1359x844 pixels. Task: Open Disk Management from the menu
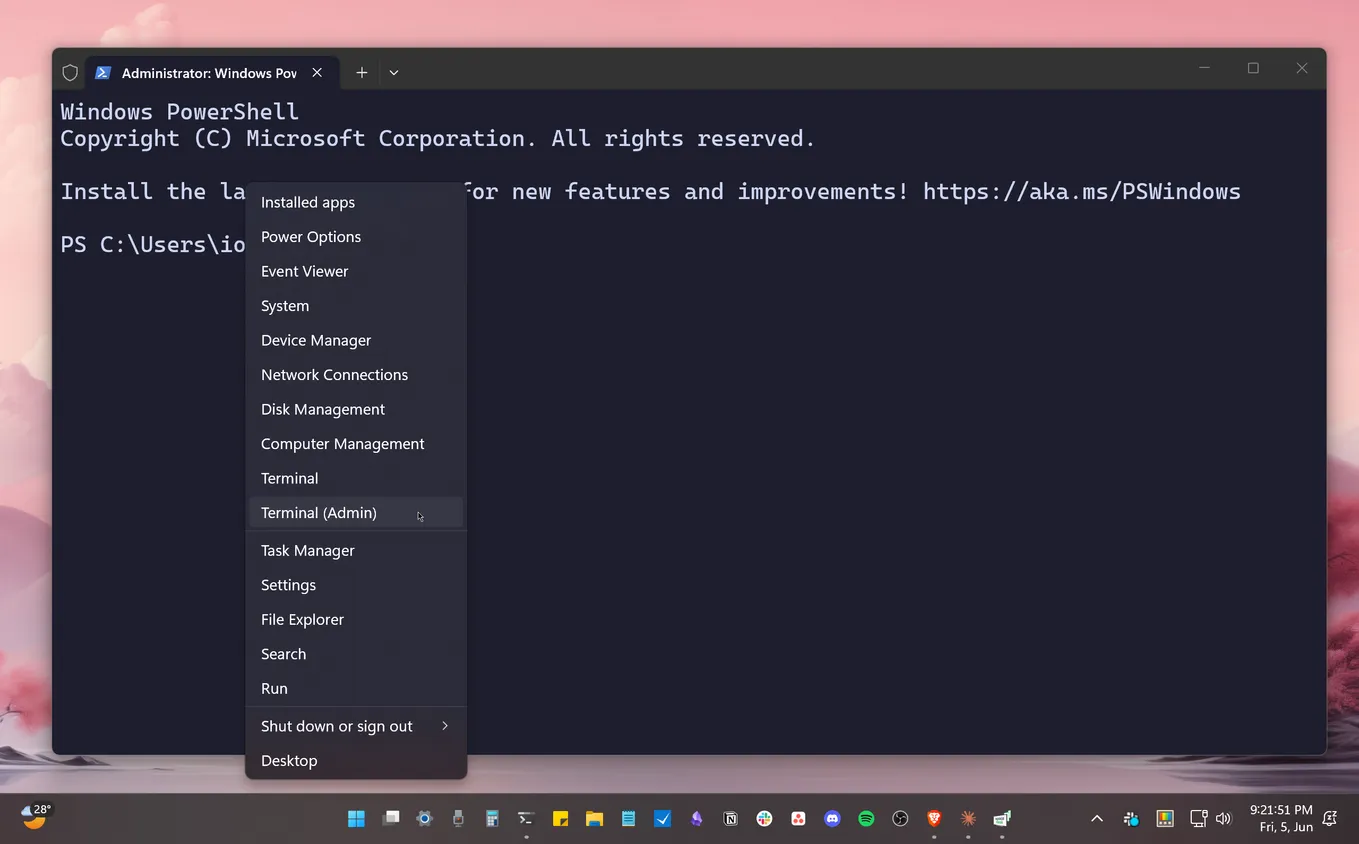point(356,409)
